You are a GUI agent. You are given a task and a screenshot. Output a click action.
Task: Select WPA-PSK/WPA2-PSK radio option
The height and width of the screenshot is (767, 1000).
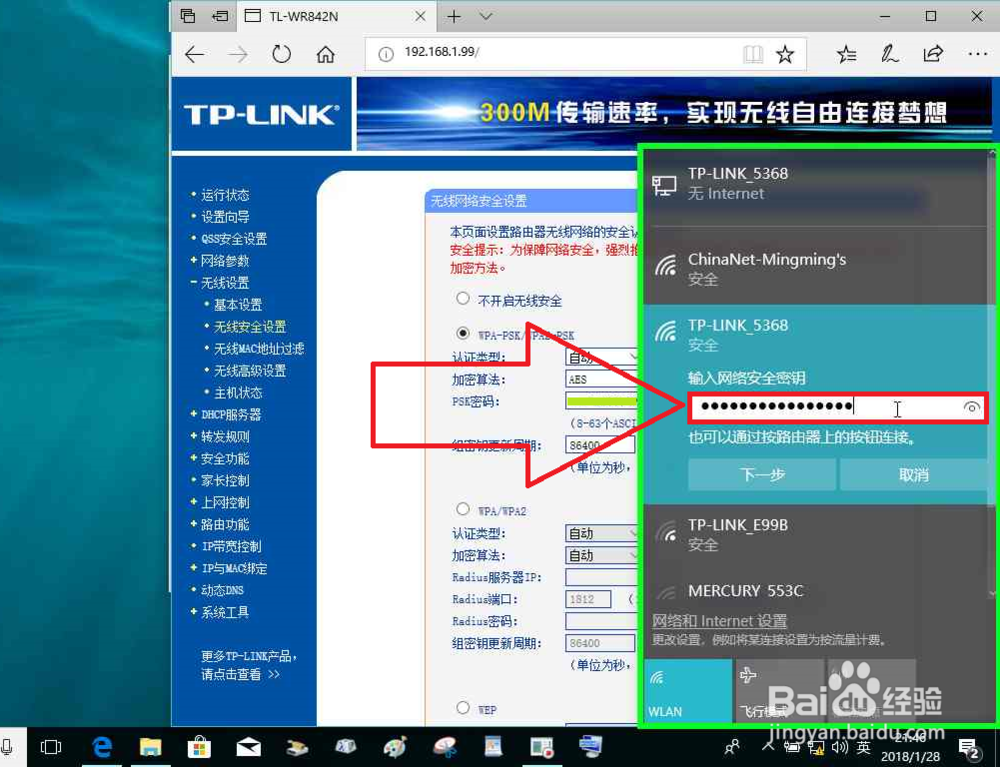pyautogui.click(x=463, y=333)
